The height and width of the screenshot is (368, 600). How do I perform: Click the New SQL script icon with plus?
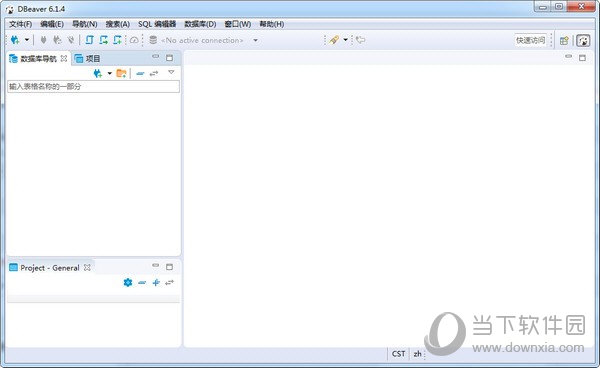(x=117, y=40)
